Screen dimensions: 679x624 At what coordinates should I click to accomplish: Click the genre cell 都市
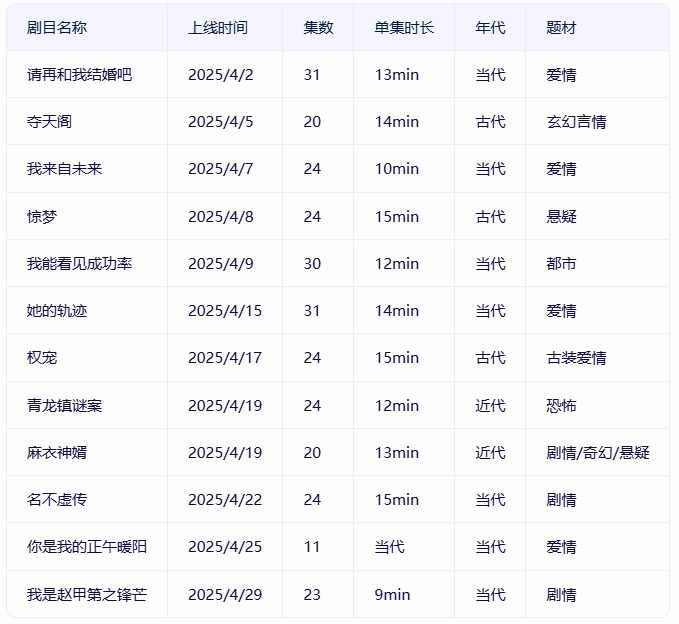(x=561, y=263)
